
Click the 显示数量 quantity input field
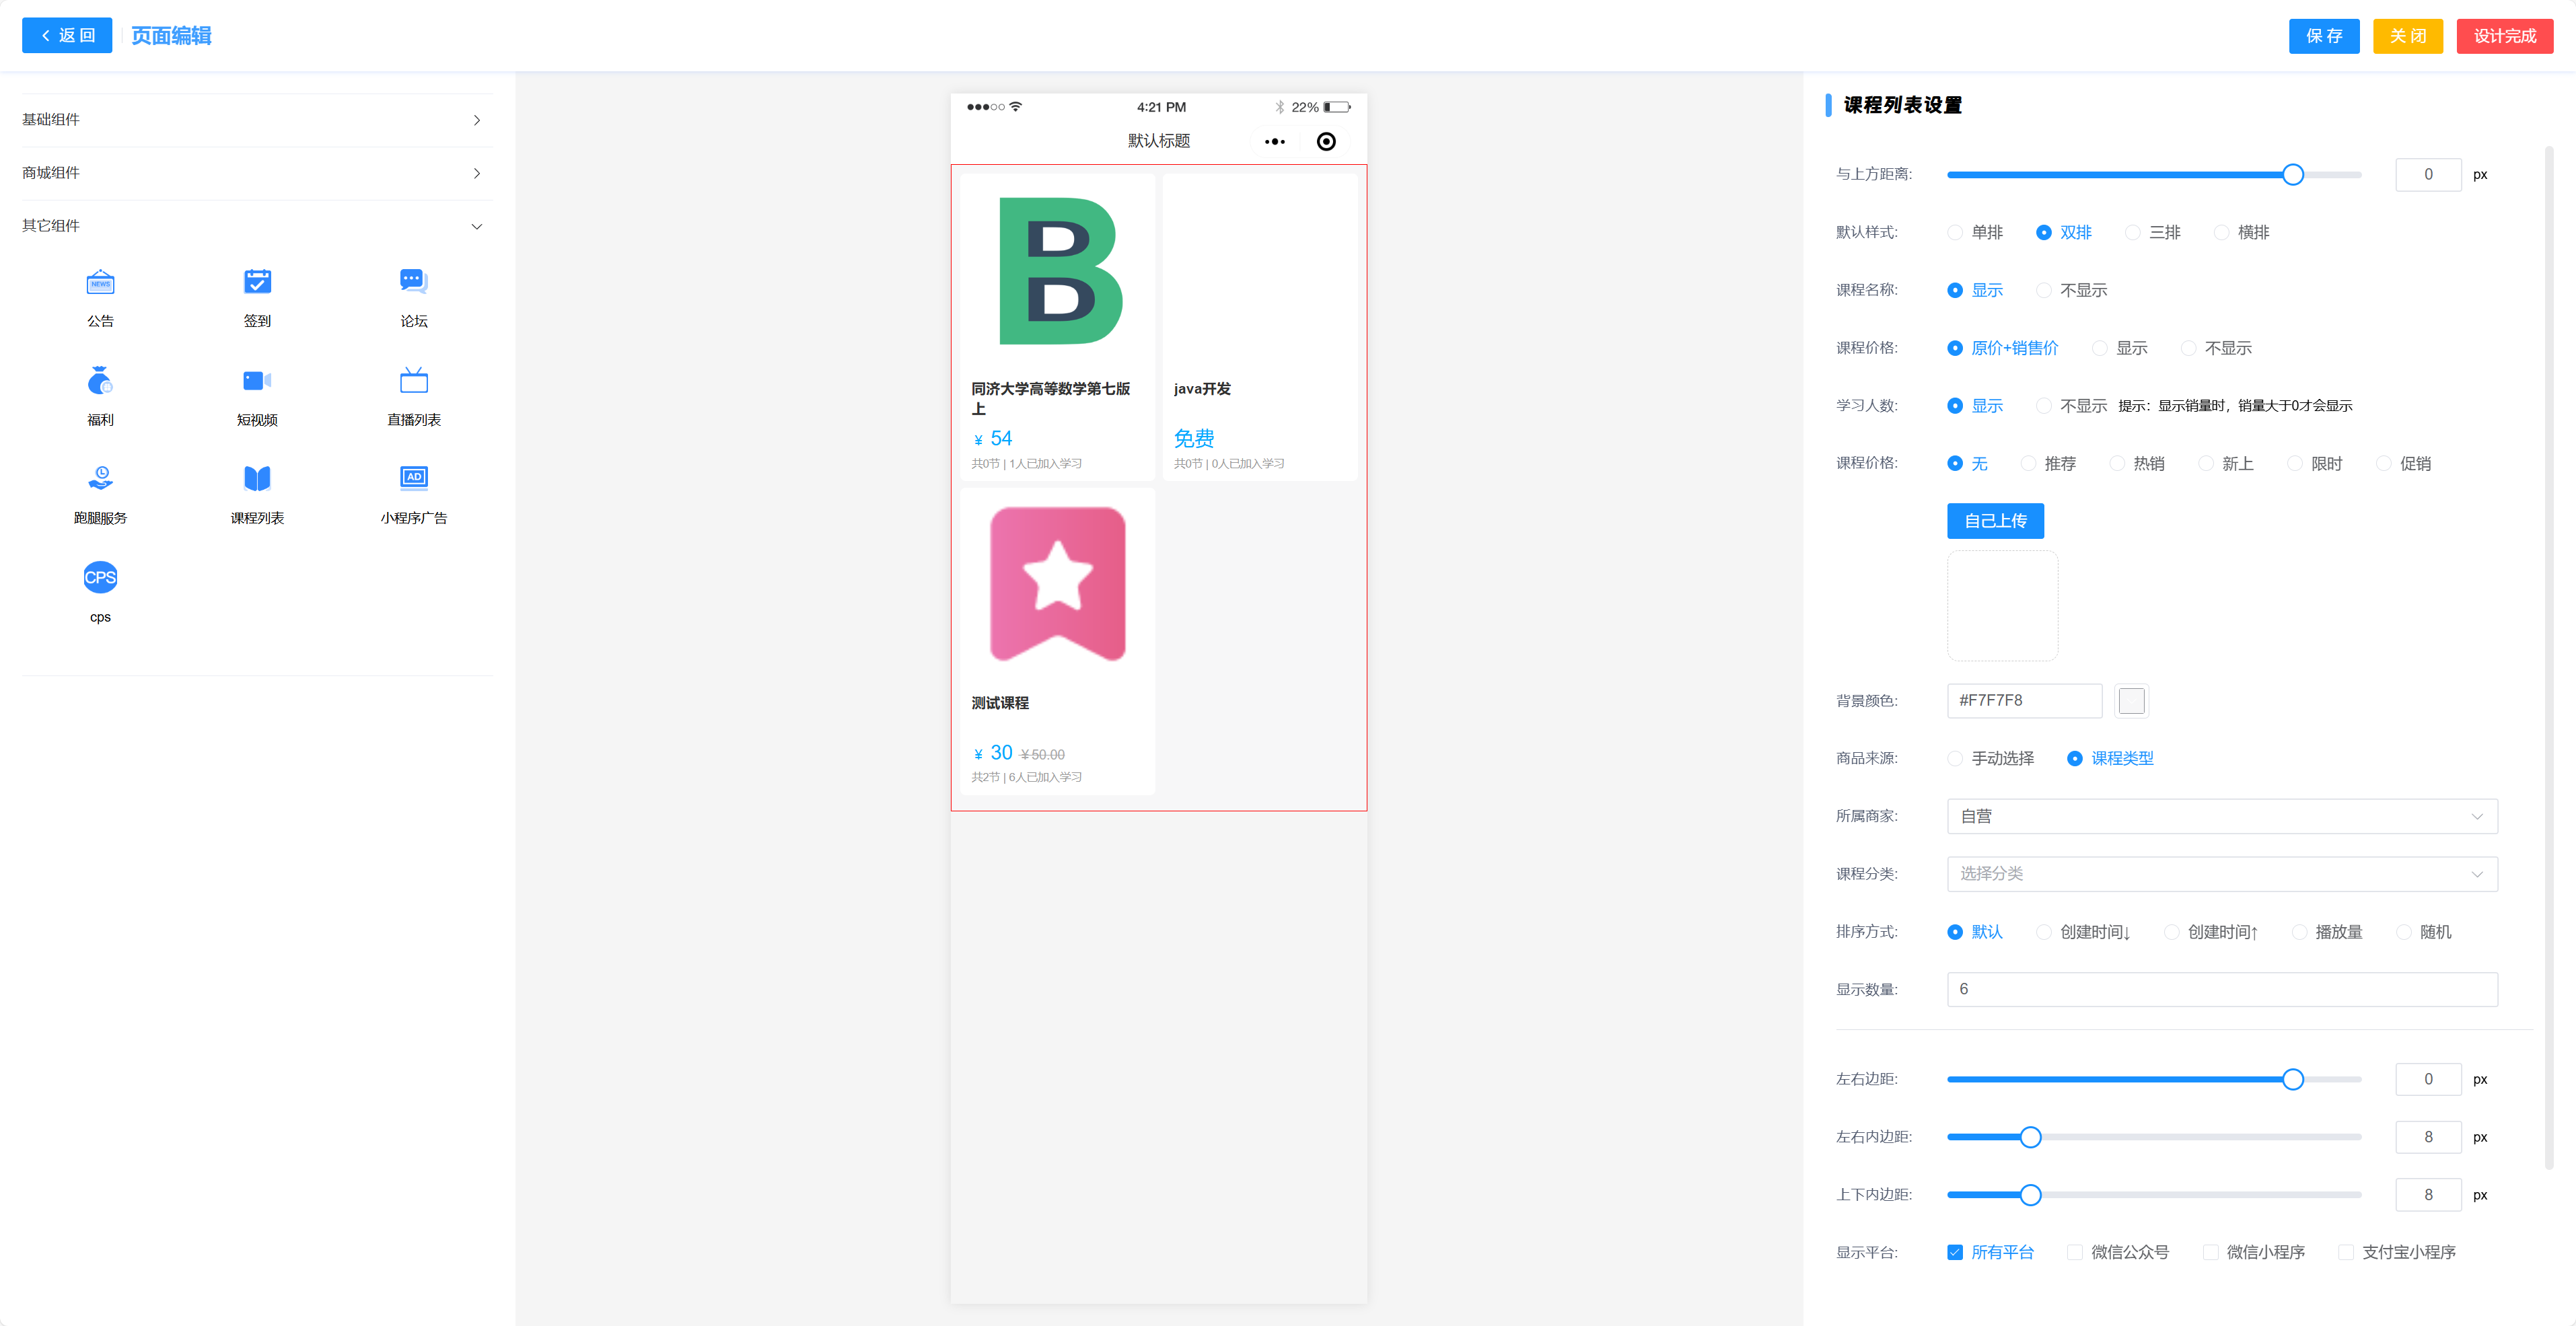click(x=2221, y=989)
